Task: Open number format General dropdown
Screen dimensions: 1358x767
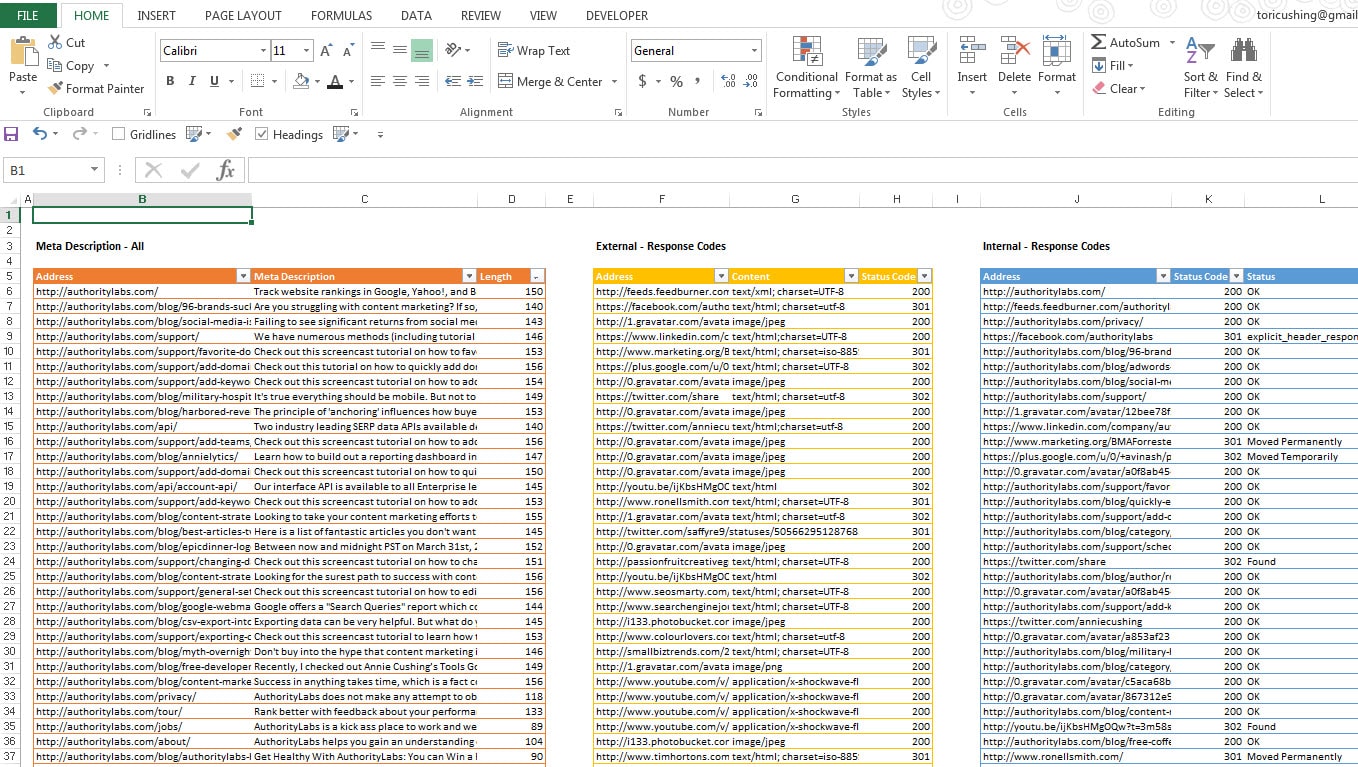Action: (754, 50)
